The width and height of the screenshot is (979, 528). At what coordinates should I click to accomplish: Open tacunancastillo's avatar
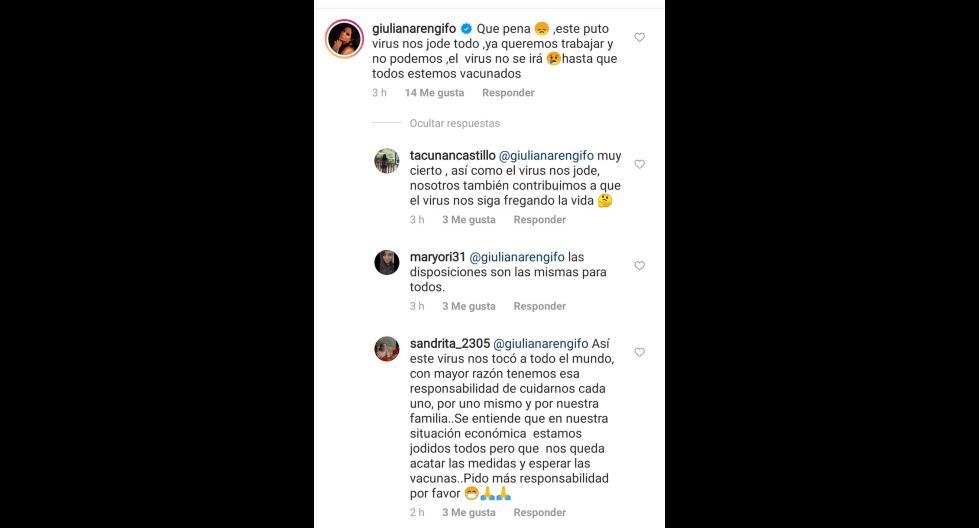[386, 161]
